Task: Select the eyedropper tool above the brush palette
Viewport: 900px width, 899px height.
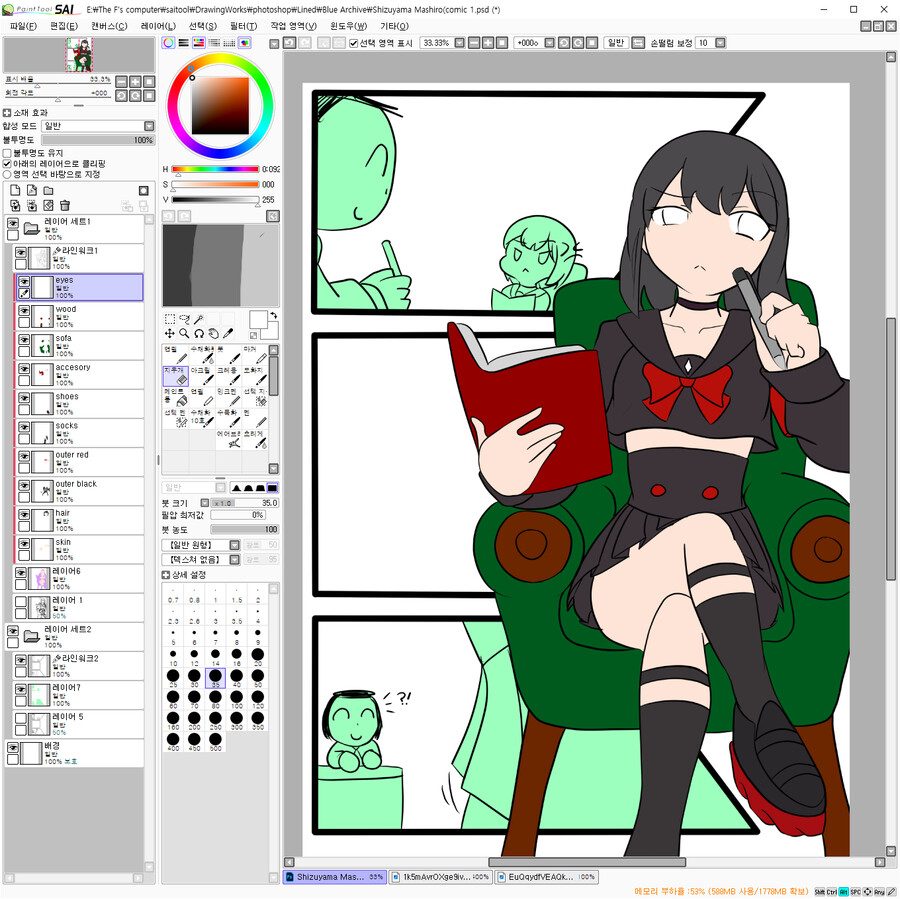Action: click(x=228, y=333)
